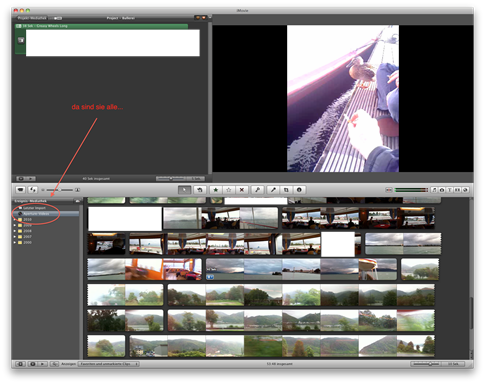
Task: Open the voiceover microphone tool
Action: [x=273, y=190]
